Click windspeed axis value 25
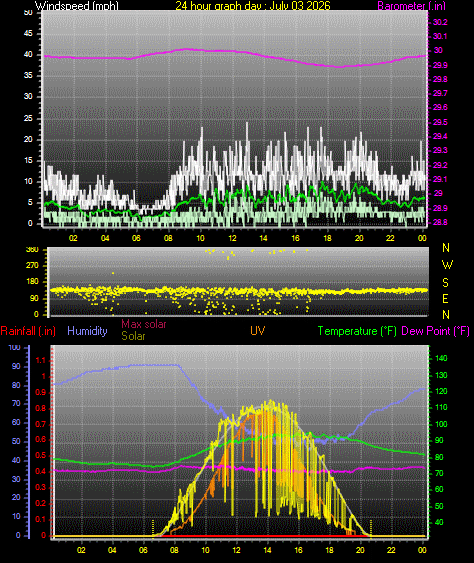 (x=28, y=118)
